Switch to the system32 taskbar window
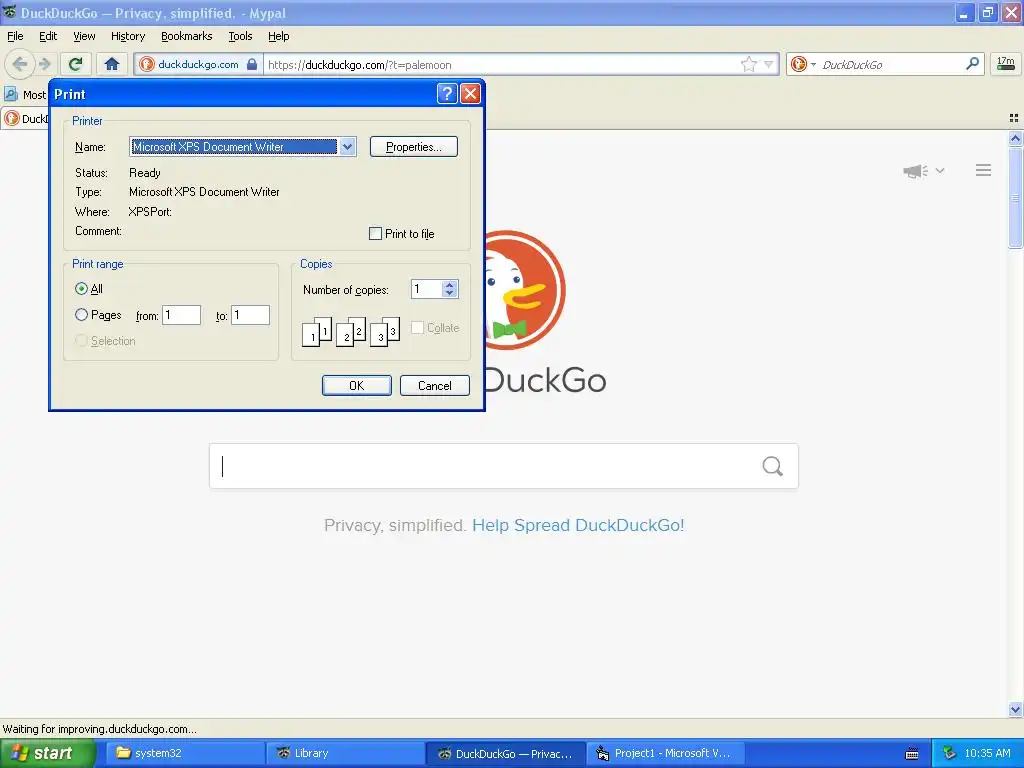Viewport: 1024px width, 768px height. [x=185, y=753]
